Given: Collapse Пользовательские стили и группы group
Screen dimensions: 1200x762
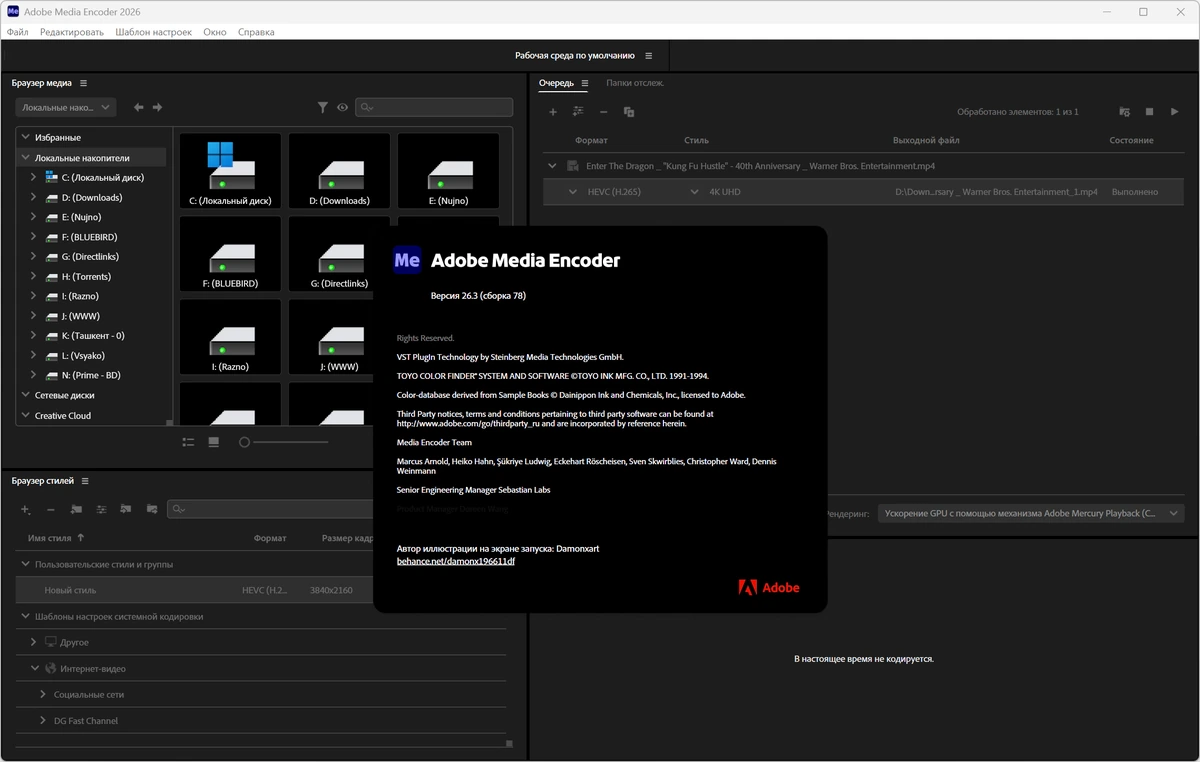Looking at the screenshot, I should 26,564.
